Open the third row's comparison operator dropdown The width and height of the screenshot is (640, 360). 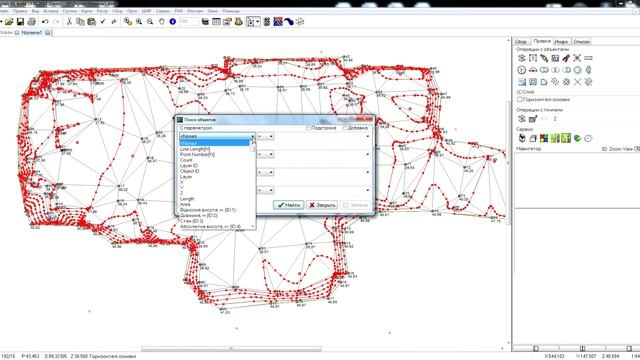tap(266, 172)
